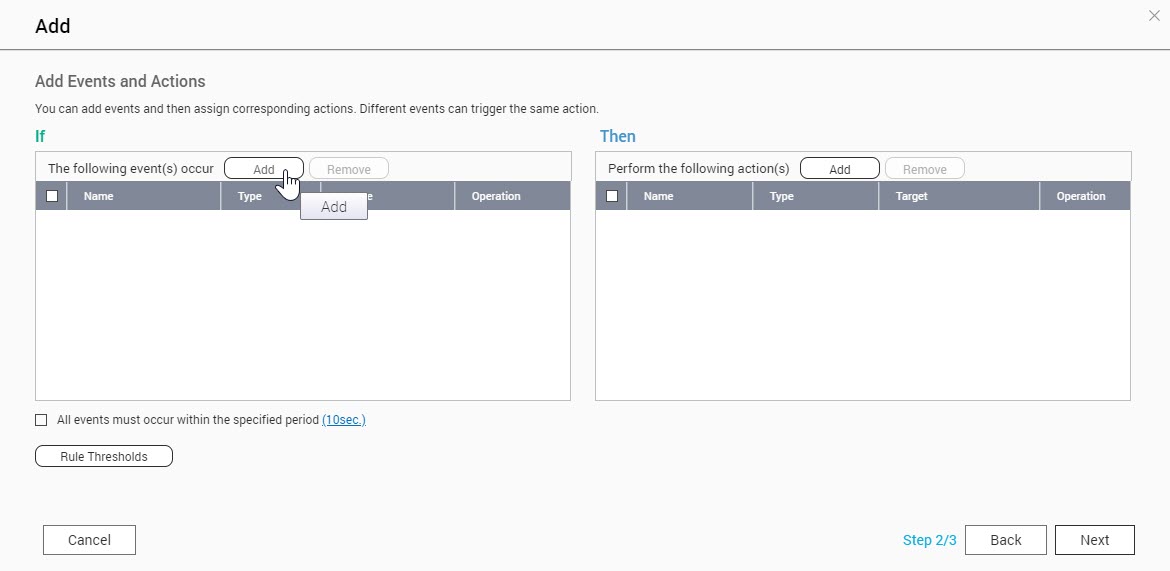Click the Type column header in the Then table

coord(782,196)
